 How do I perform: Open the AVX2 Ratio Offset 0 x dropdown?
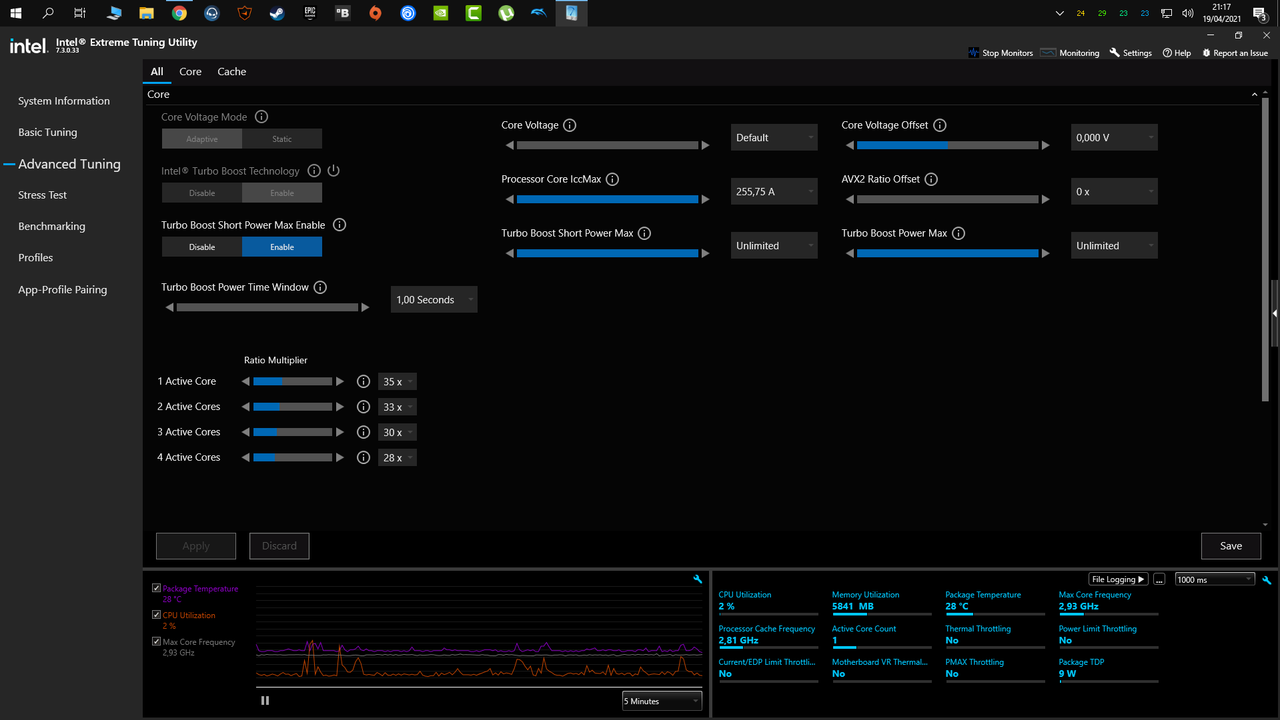[x=1114, y=192]
